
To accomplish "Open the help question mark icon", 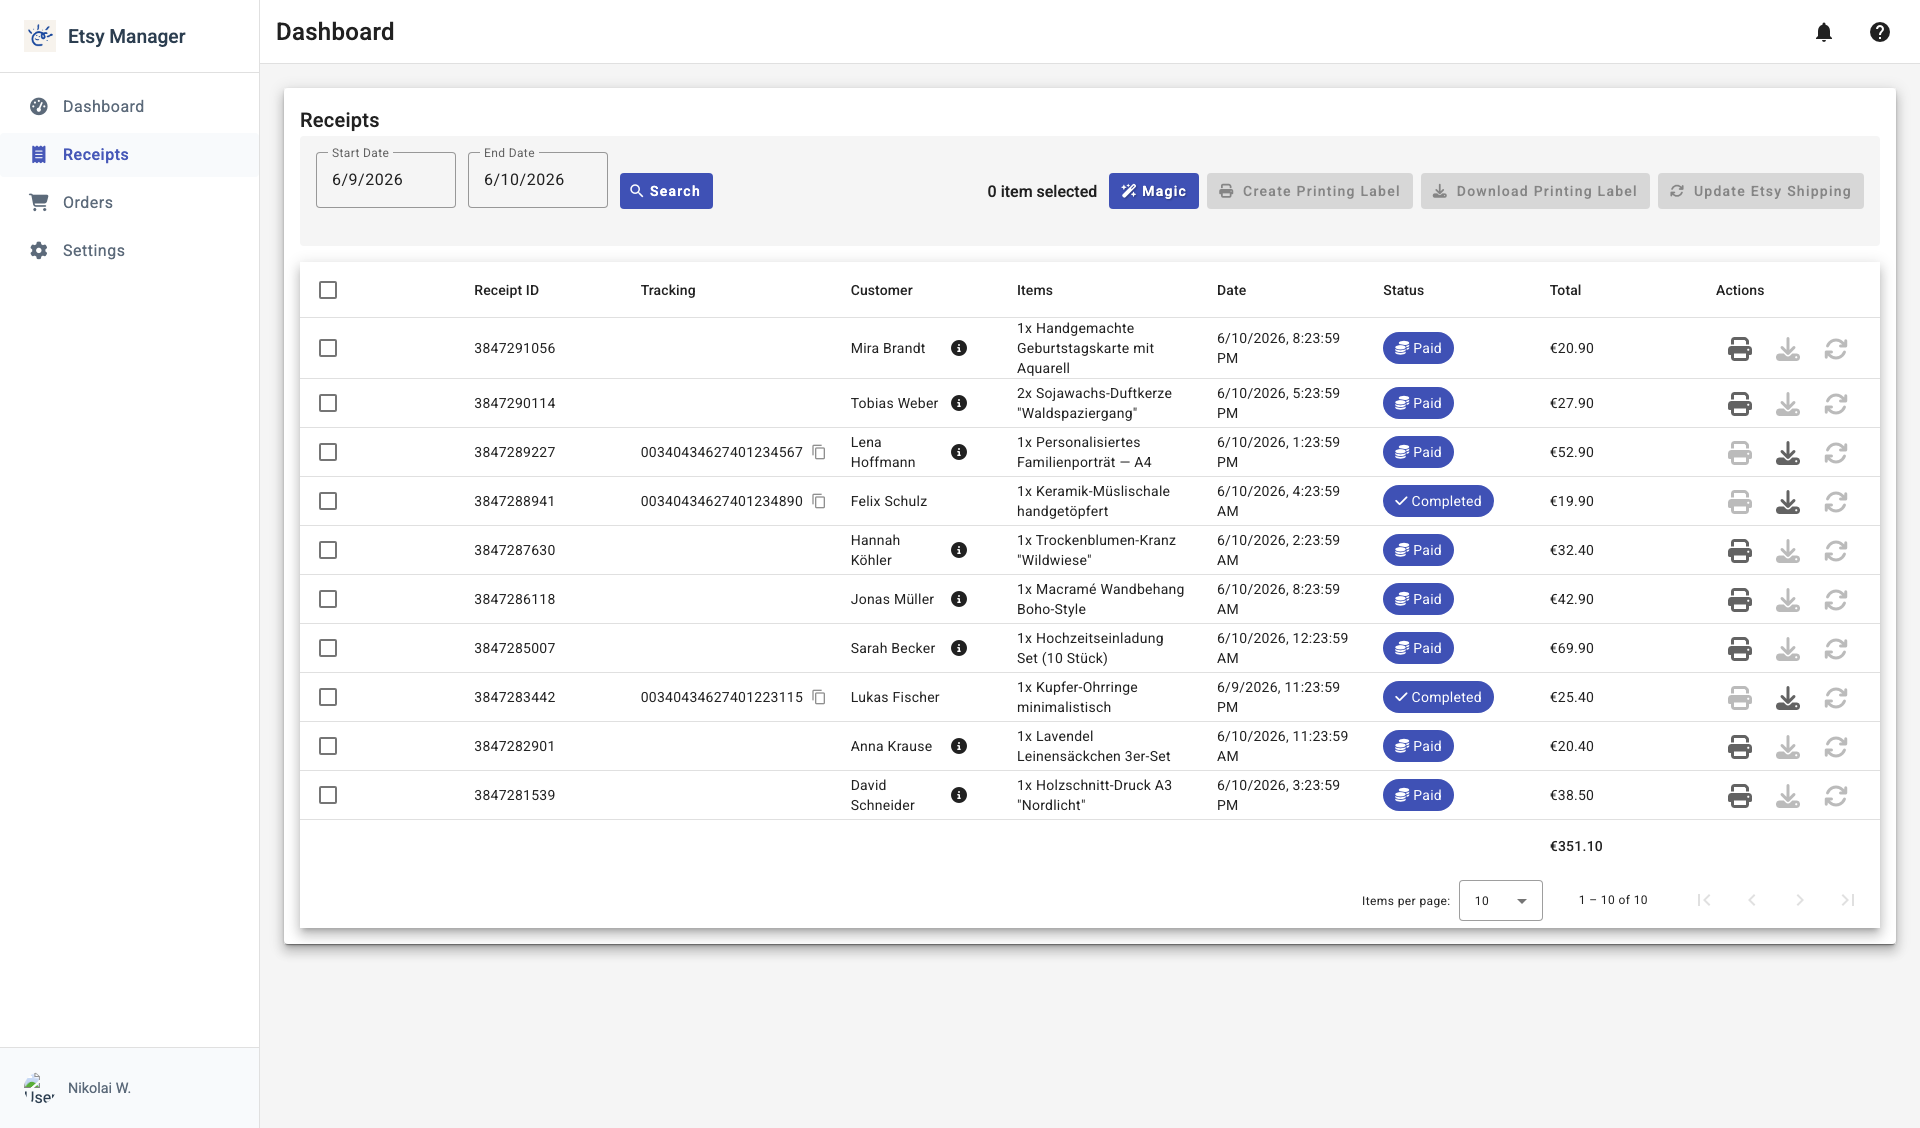I will [1880, 32].
